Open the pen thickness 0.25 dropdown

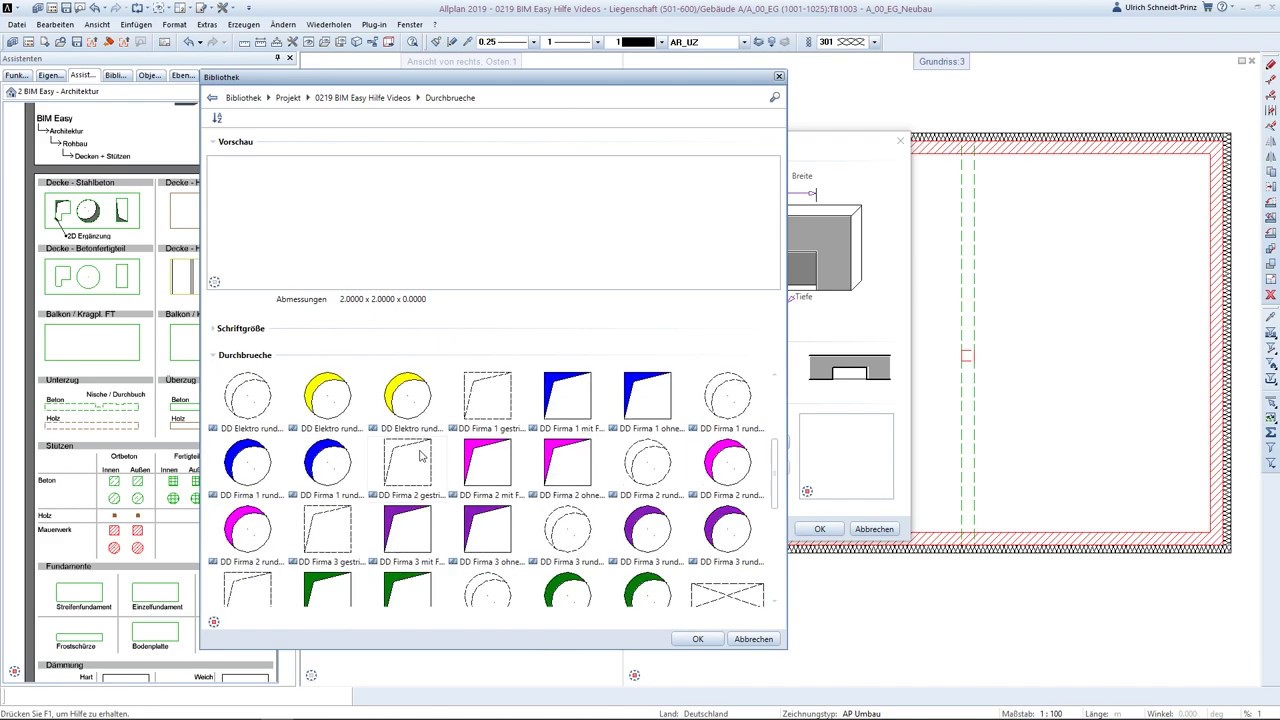coord(533,42)
